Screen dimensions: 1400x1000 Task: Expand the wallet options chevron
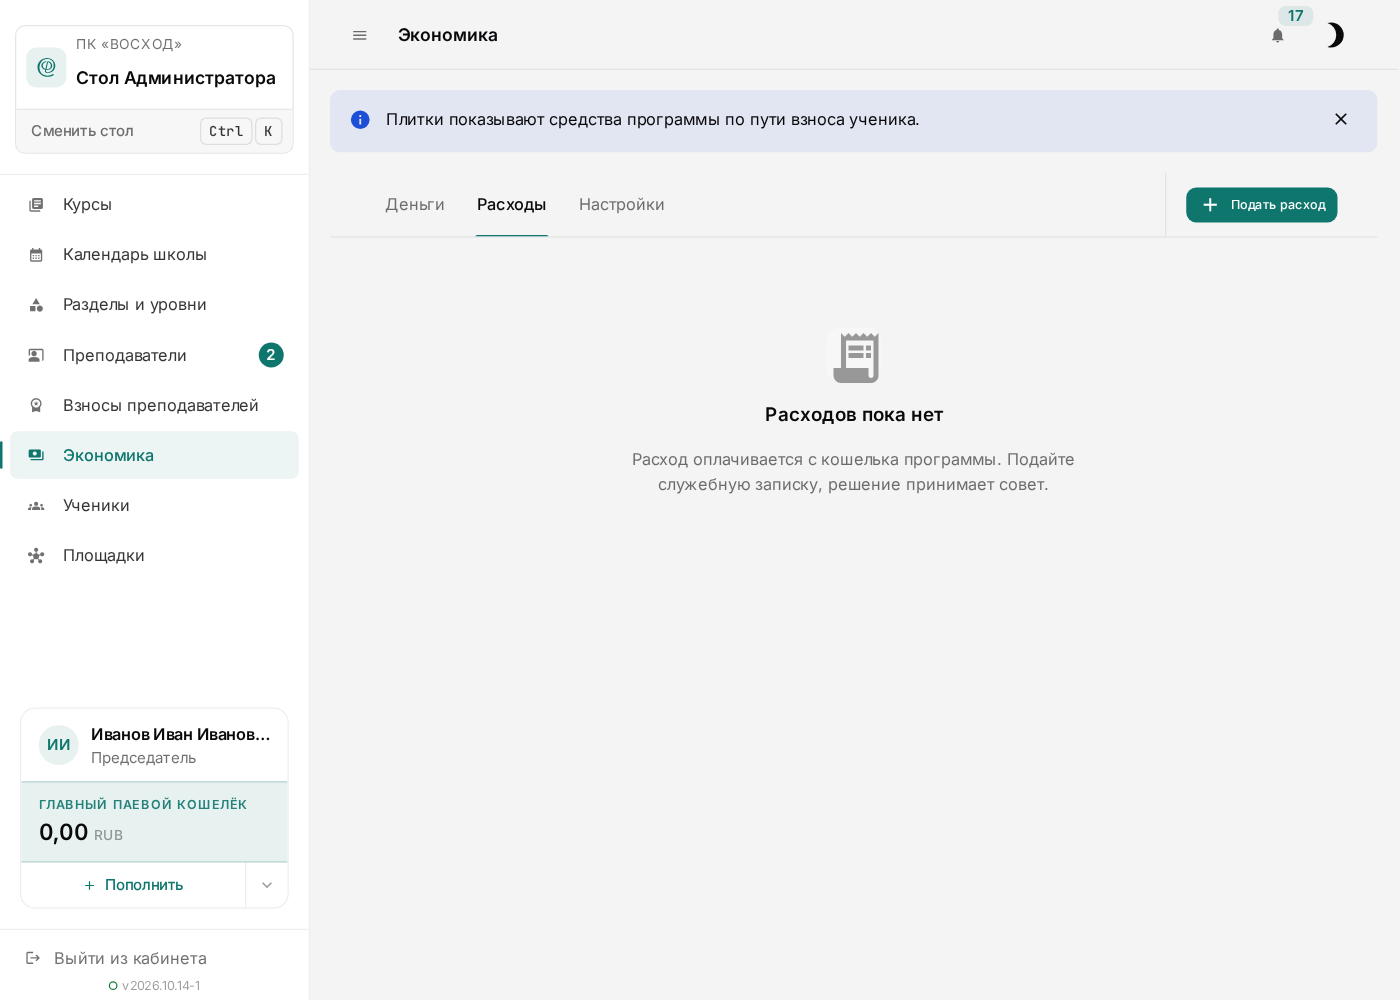click(x=267, y=885)
